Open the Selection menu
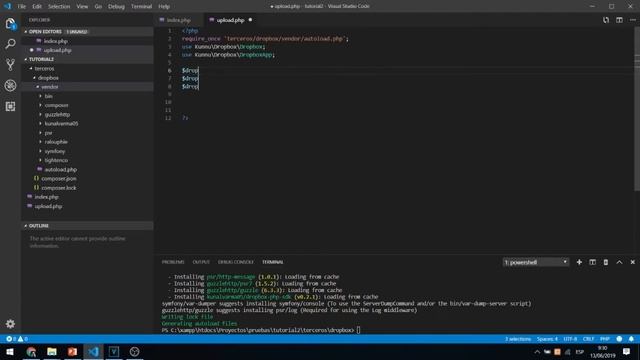The width and height of the screenshot is (640, 360). coord(59,7)
